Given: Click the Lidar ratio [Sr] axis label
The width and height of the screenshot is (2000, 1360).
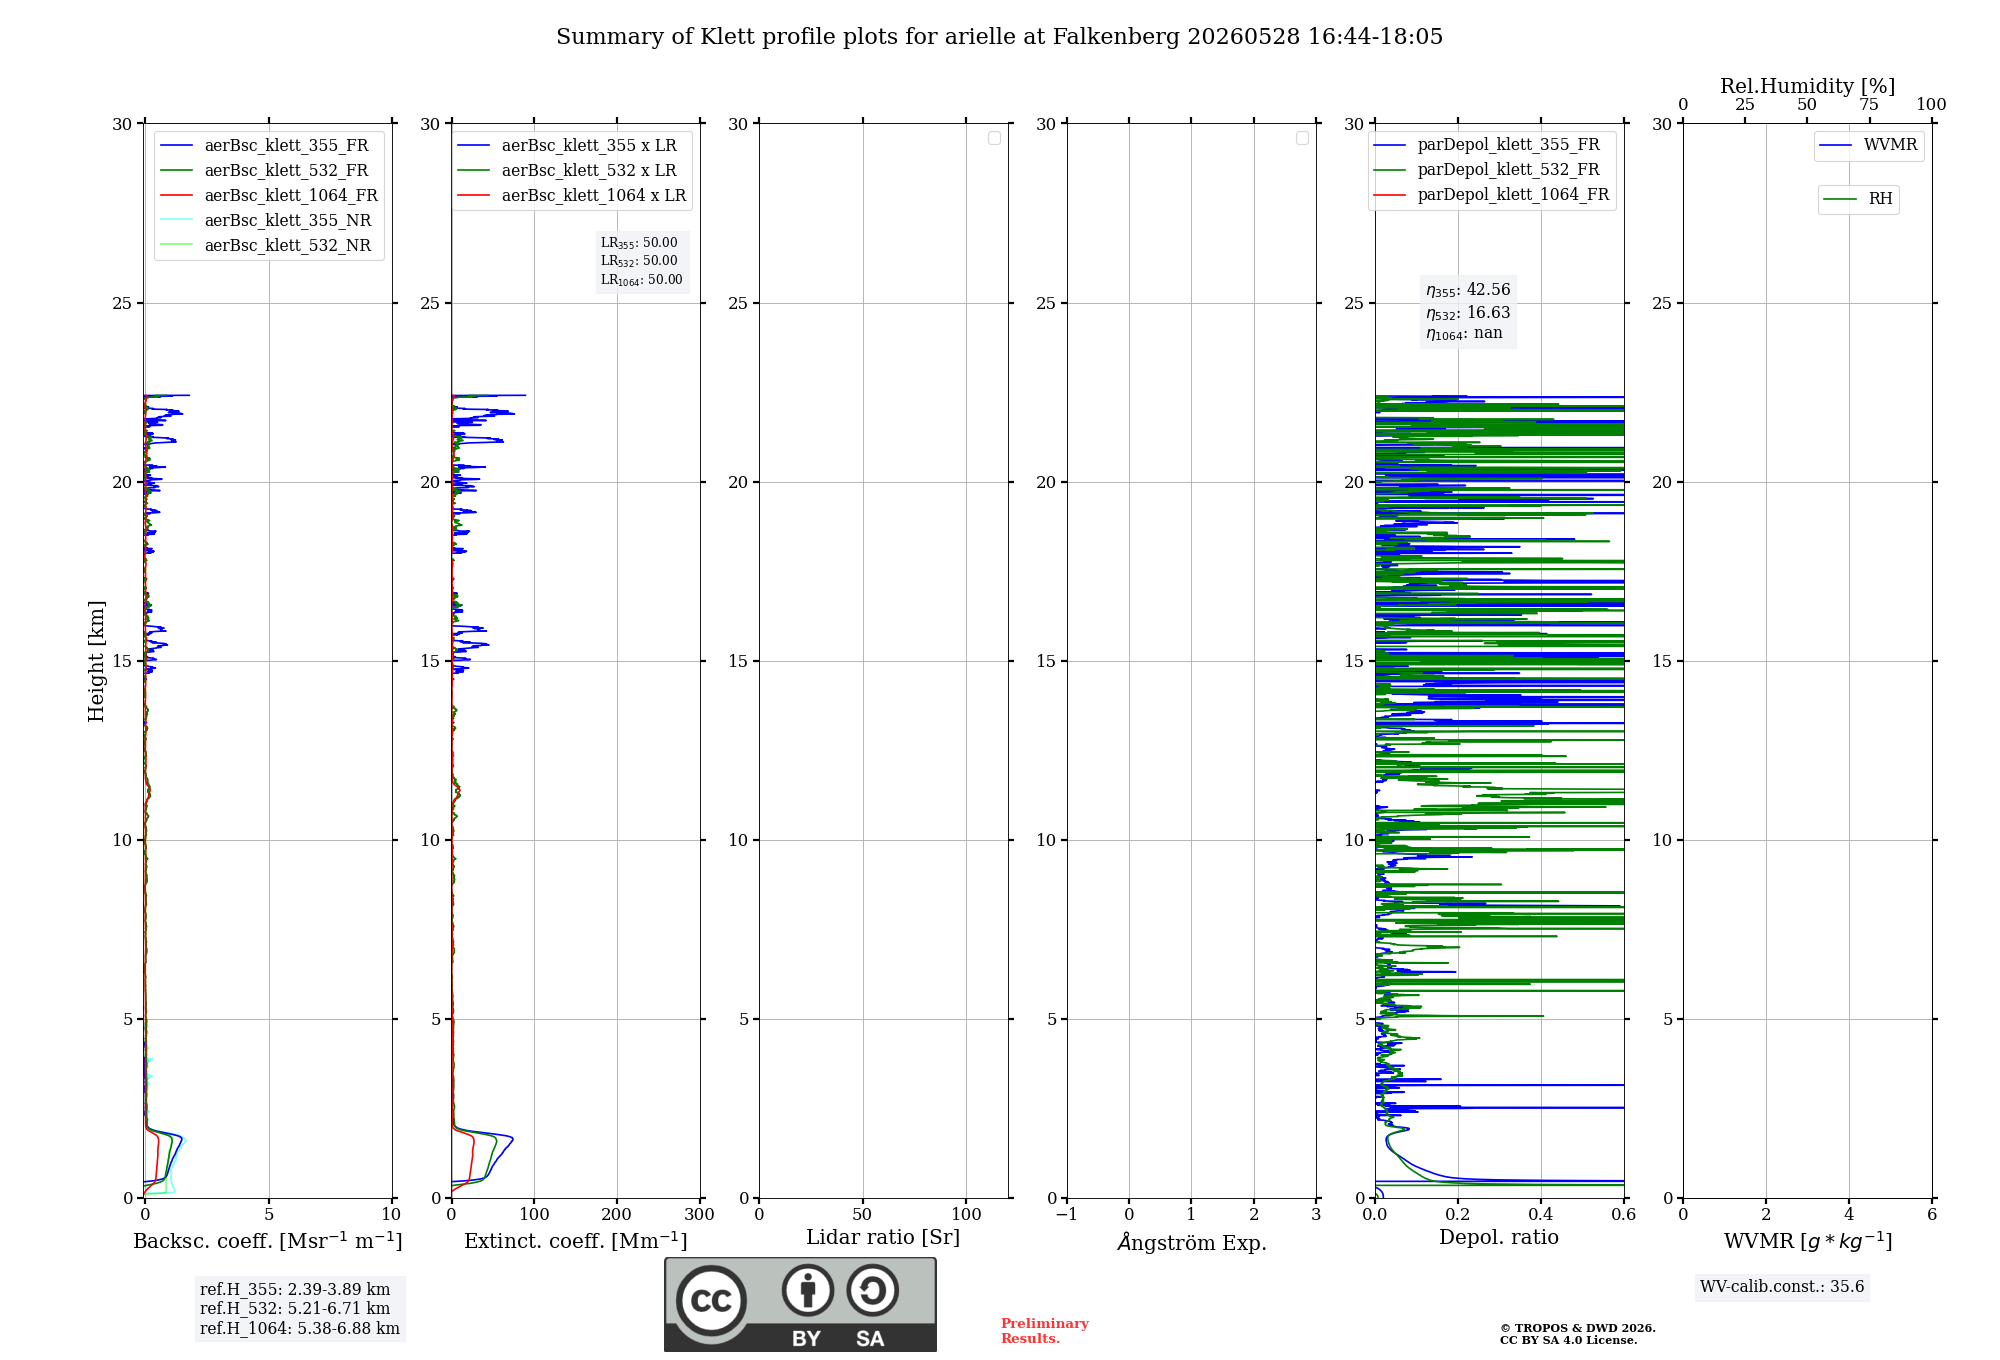Looking at the screenshot, I should [x=883, y=1238].
